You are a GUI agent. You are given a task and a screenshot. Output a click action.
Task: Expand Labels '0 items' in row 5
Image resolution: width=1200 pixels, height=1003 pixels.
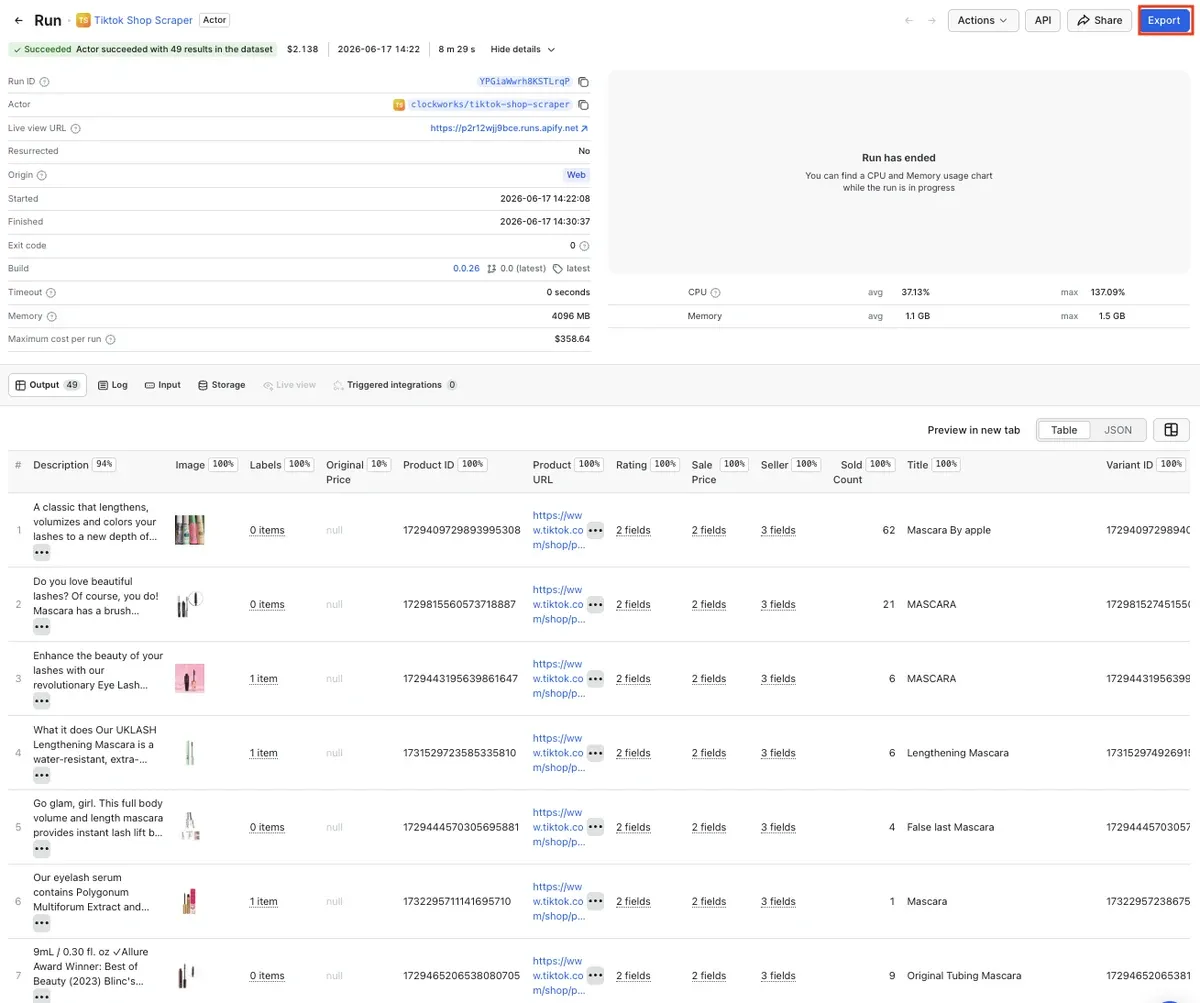267,827
